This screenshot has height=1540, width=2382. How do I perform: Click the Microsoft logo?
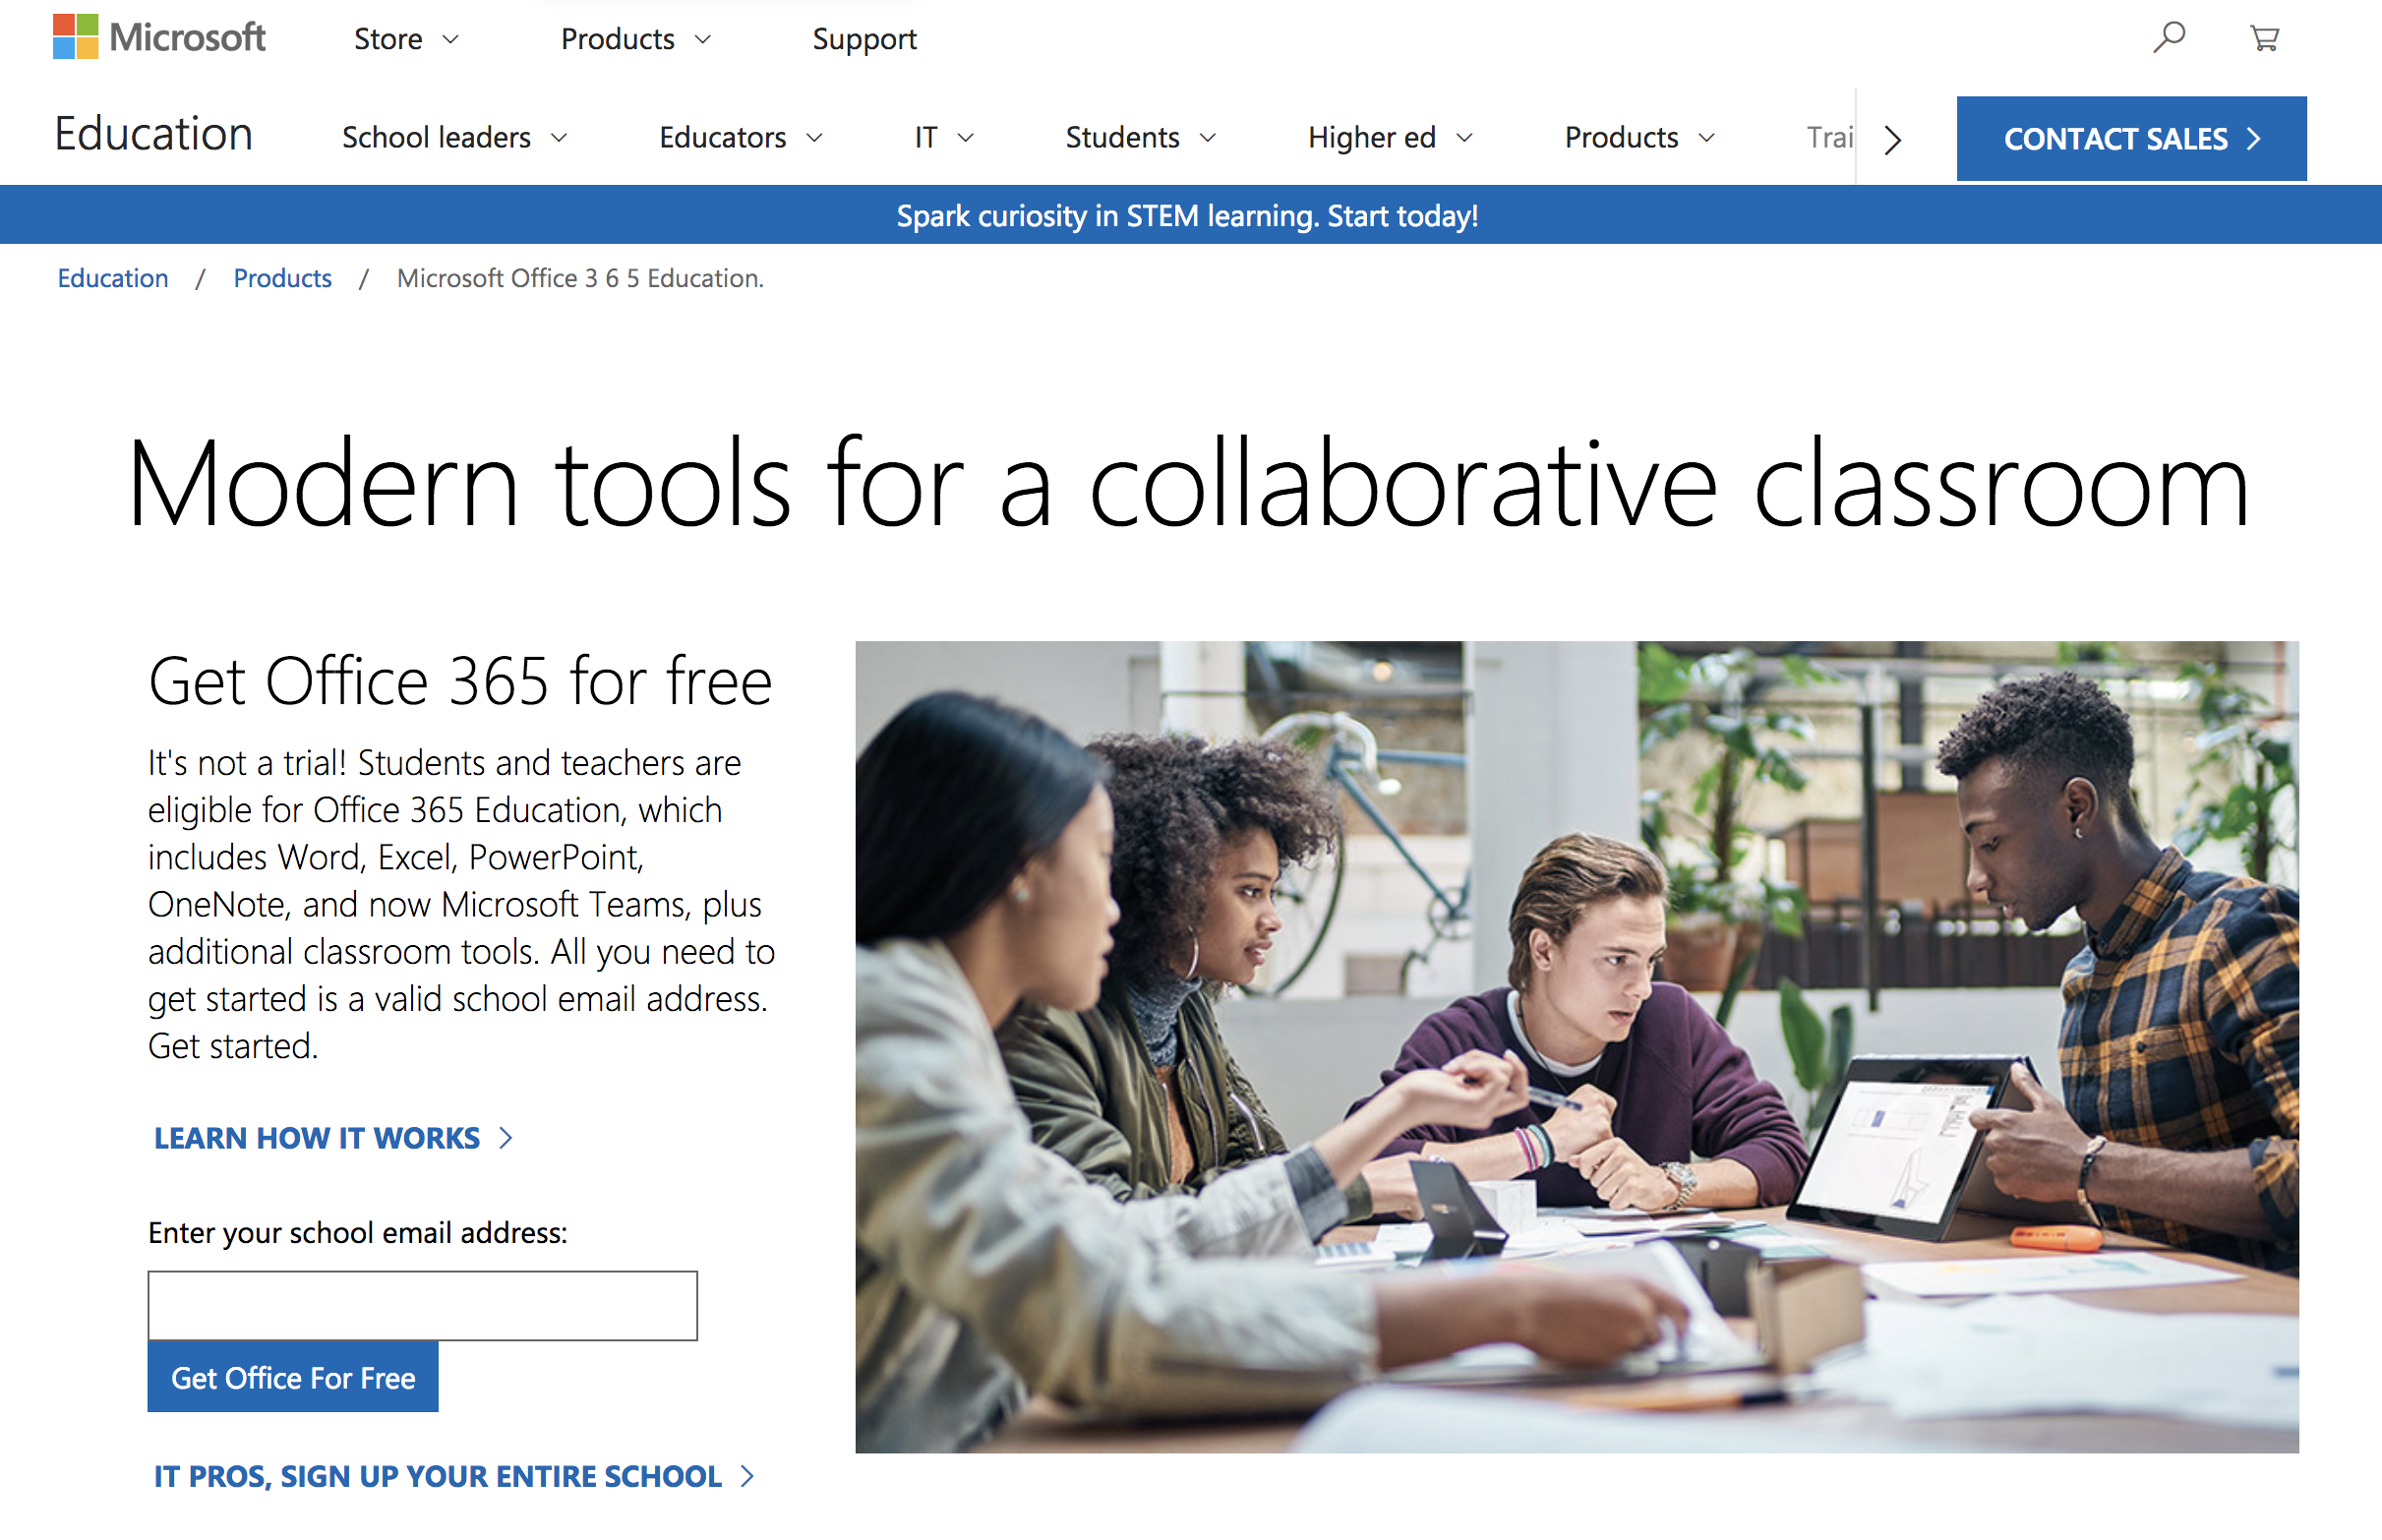(159, 38)
